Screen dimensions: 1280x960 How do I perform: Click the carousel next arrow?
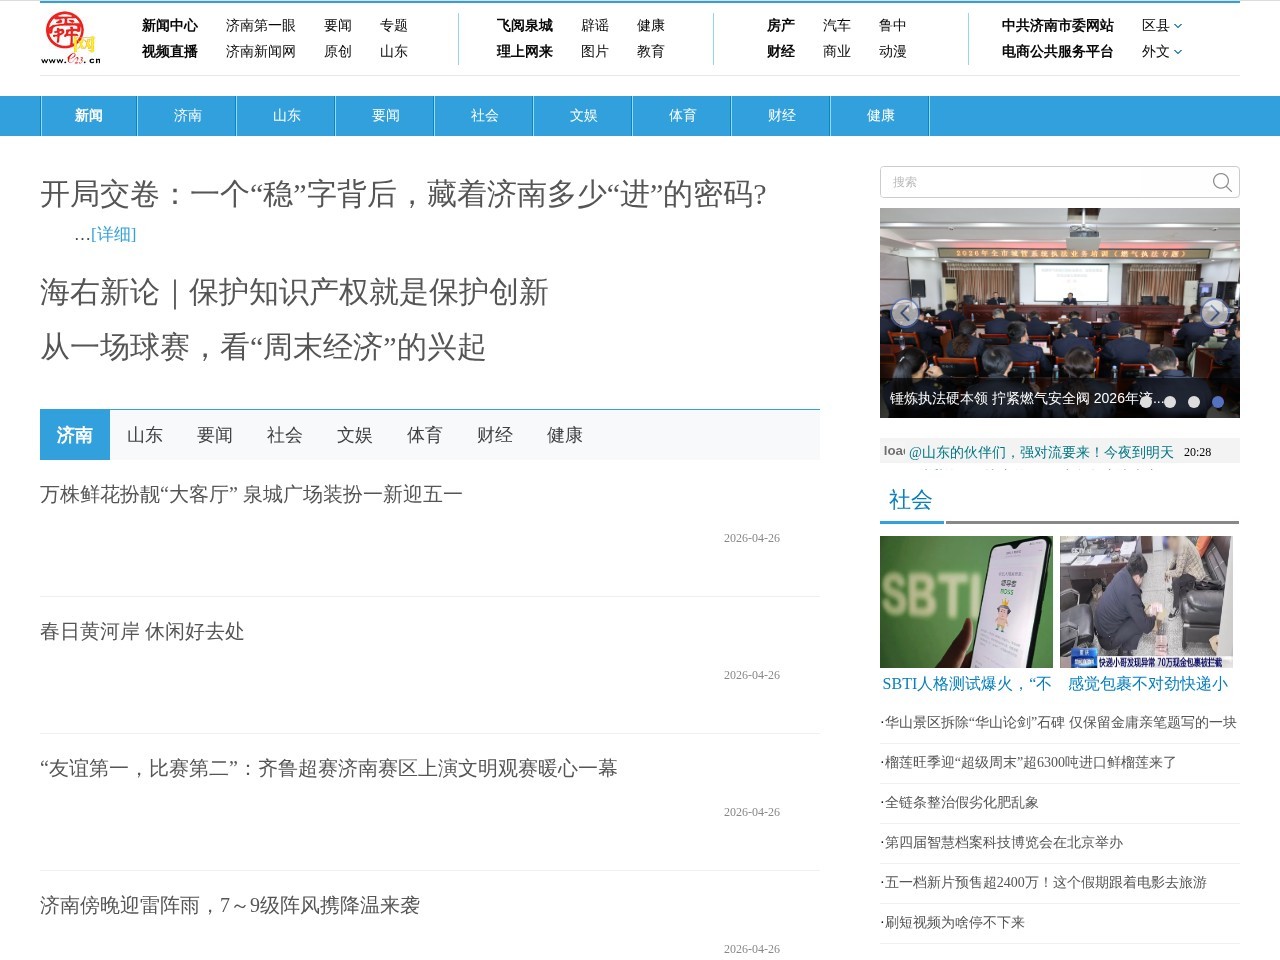click(x=1216, y=312)
